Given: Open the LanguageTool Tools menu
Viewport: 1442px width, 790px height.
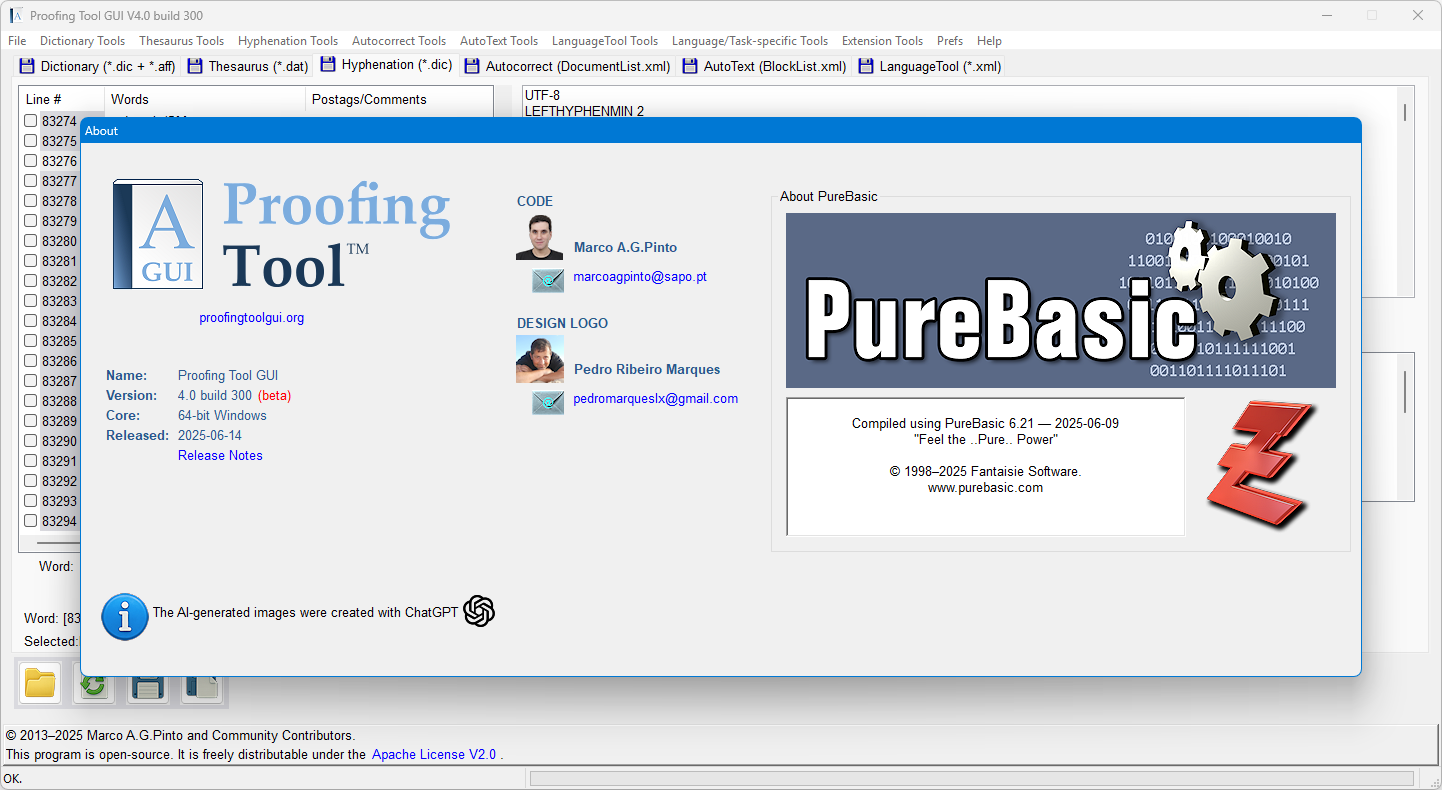Looking at the screenshot, I should point(605,41).
